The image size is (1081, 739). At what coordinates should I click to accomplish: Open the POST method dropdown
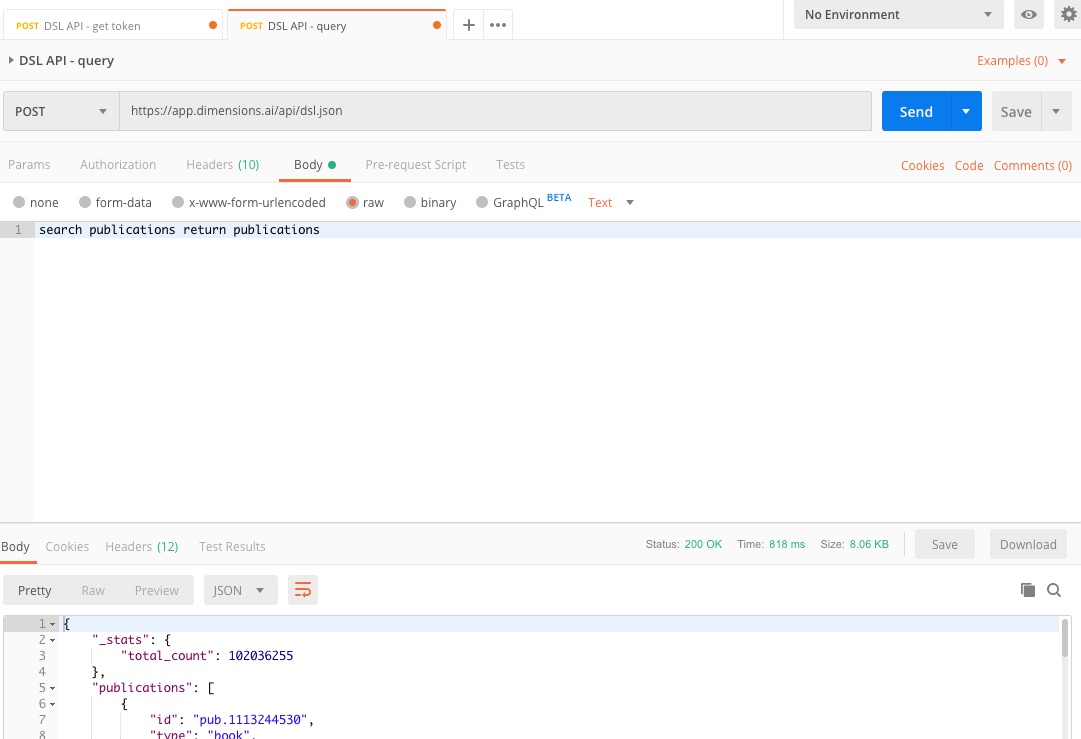(61, 111)
